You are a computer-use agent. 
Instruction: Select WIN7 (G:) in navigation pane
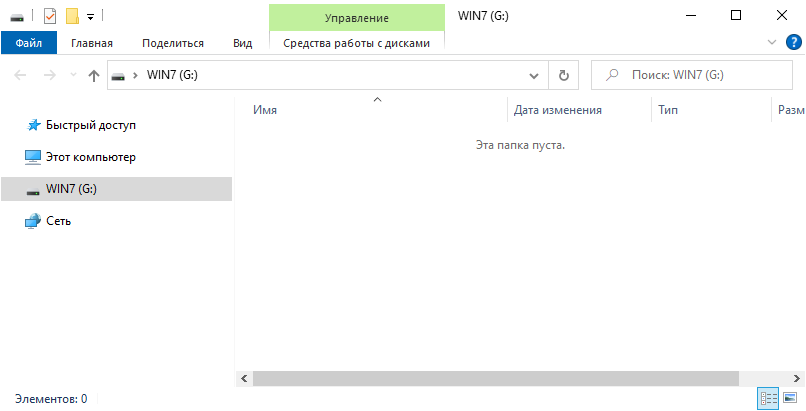(x=117, y=189)
